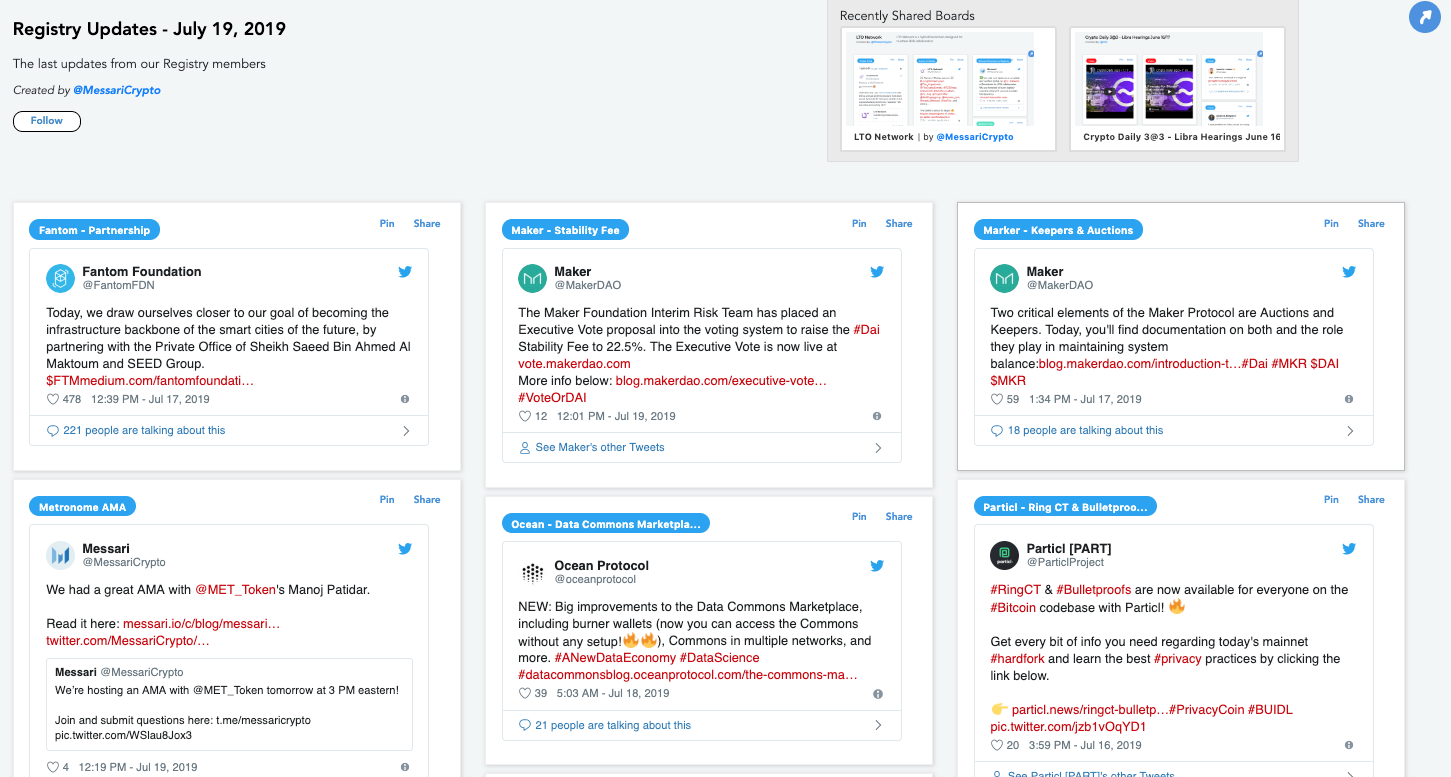Open Fantom Foundation profile avatar
Image resolution: width=1451 pixels, height=777 pixels.
[x=60, y=278]
